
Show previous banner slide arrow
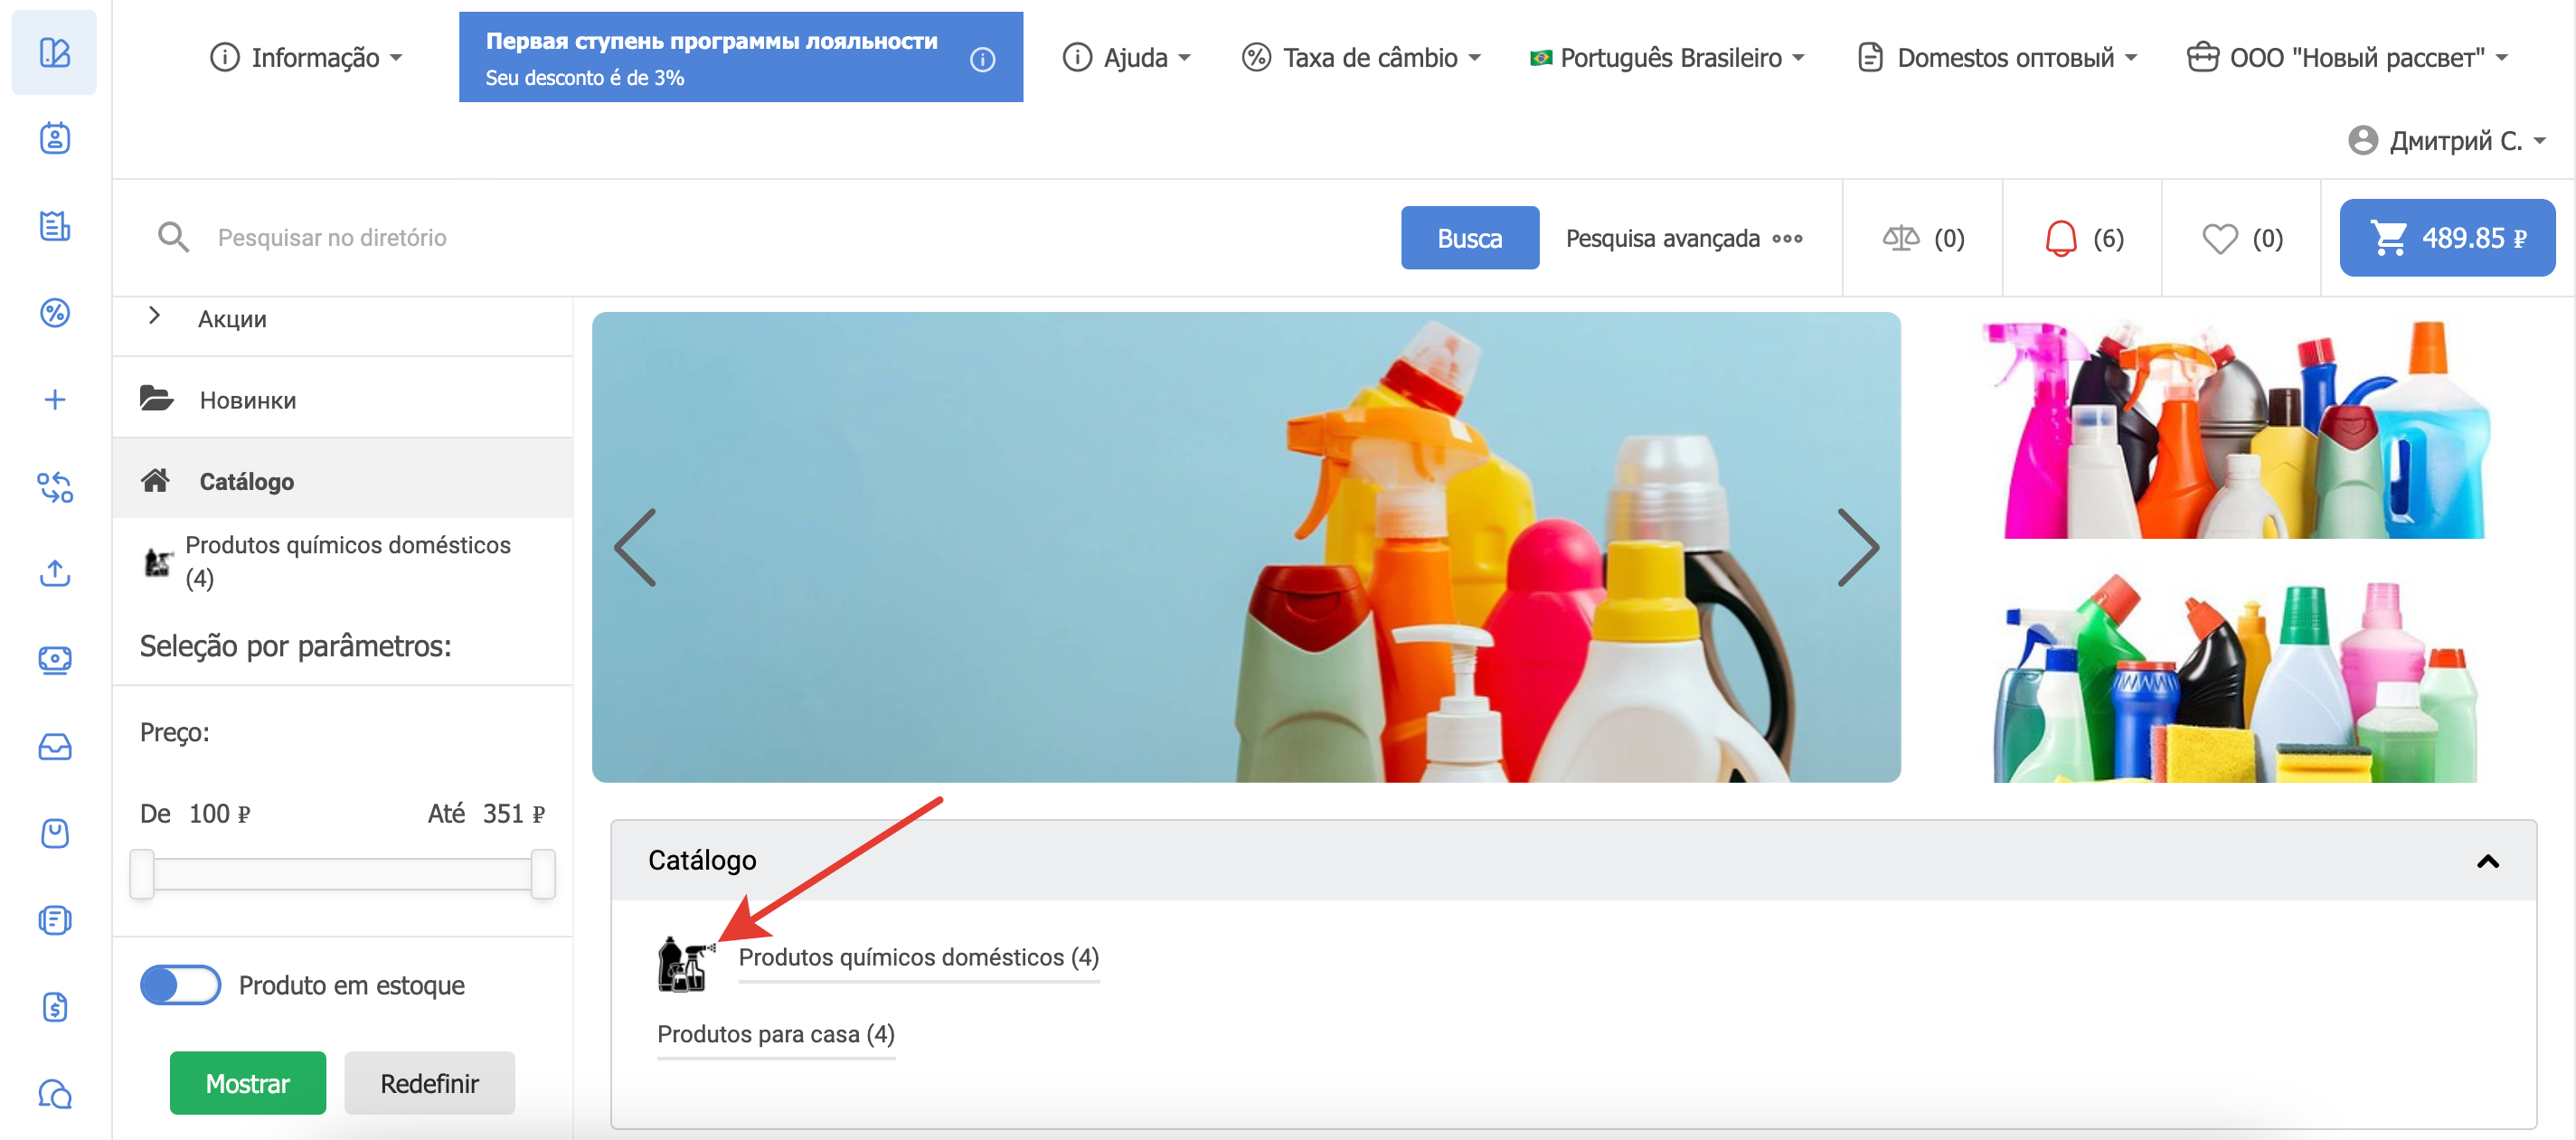pyautogui.click(x=636, y=547)
